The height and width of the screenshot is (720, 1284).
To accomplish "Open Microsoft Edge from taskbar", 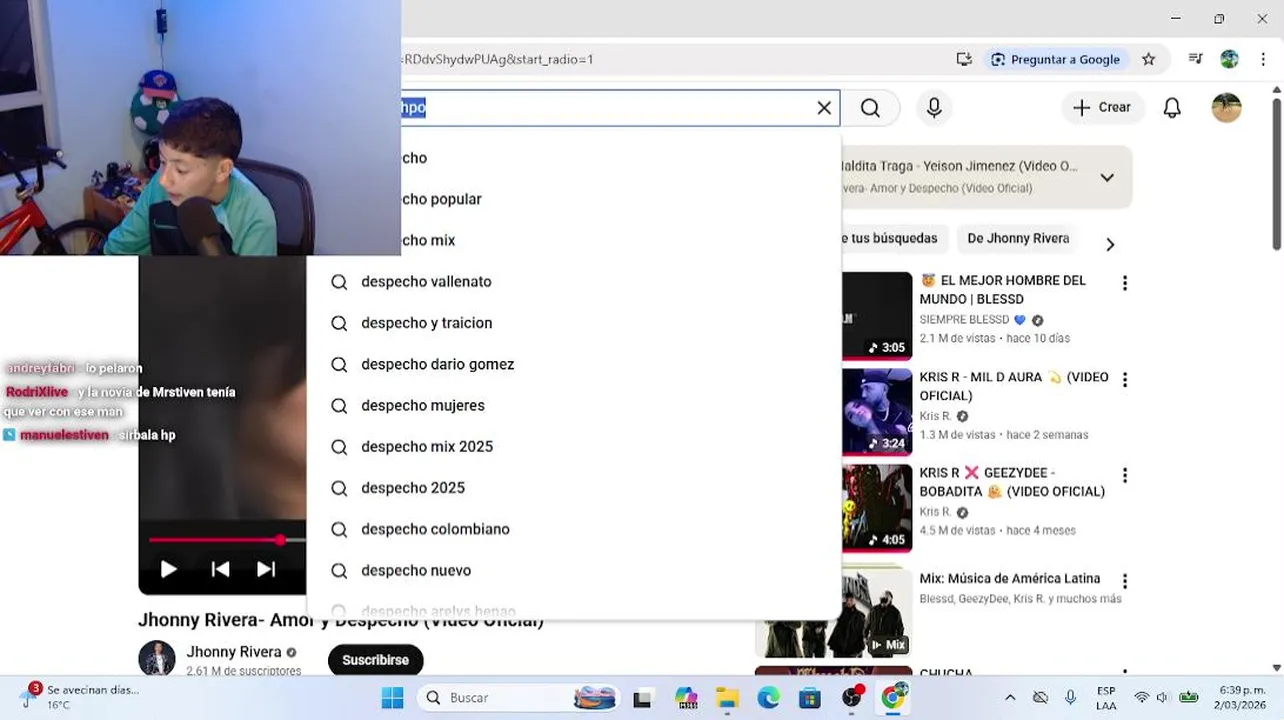I will click(768, 698).
